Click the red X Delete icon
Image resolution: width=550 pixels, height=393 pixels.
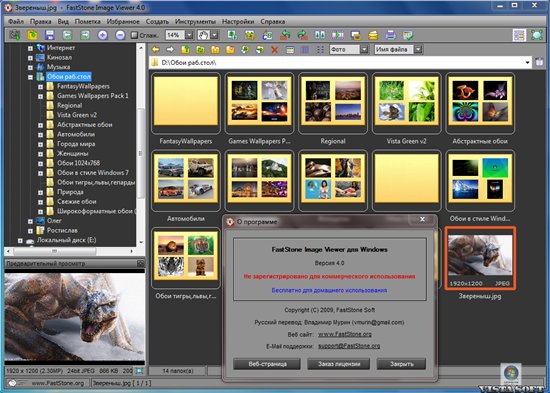tap(275, 50)
